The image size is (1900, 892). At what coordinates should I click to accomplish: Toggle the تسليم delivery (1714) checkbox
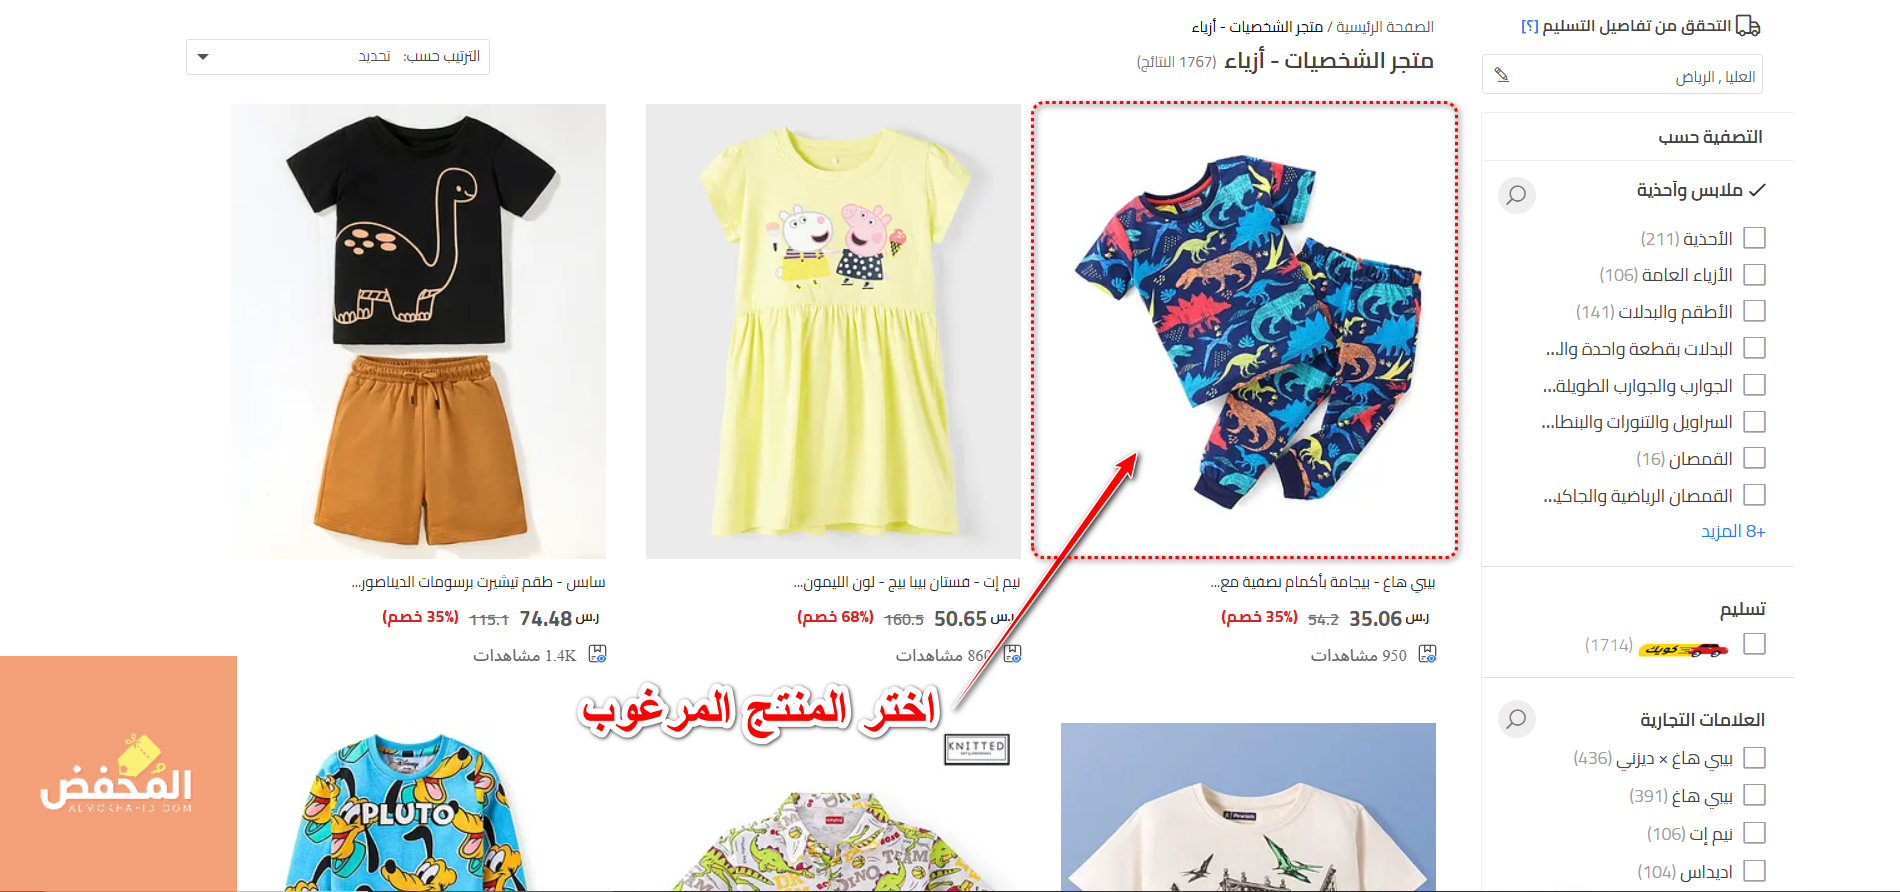1754,644
